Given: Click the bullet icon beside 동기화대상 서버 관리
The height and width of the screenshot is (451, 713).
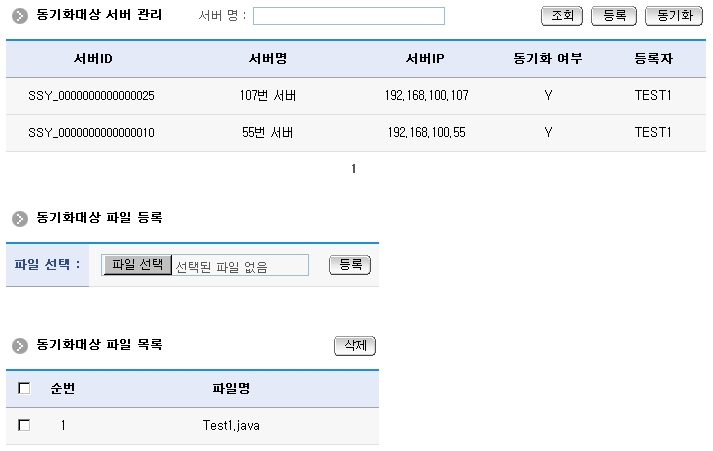Looking at the screenshot, I should click(19, 16).
